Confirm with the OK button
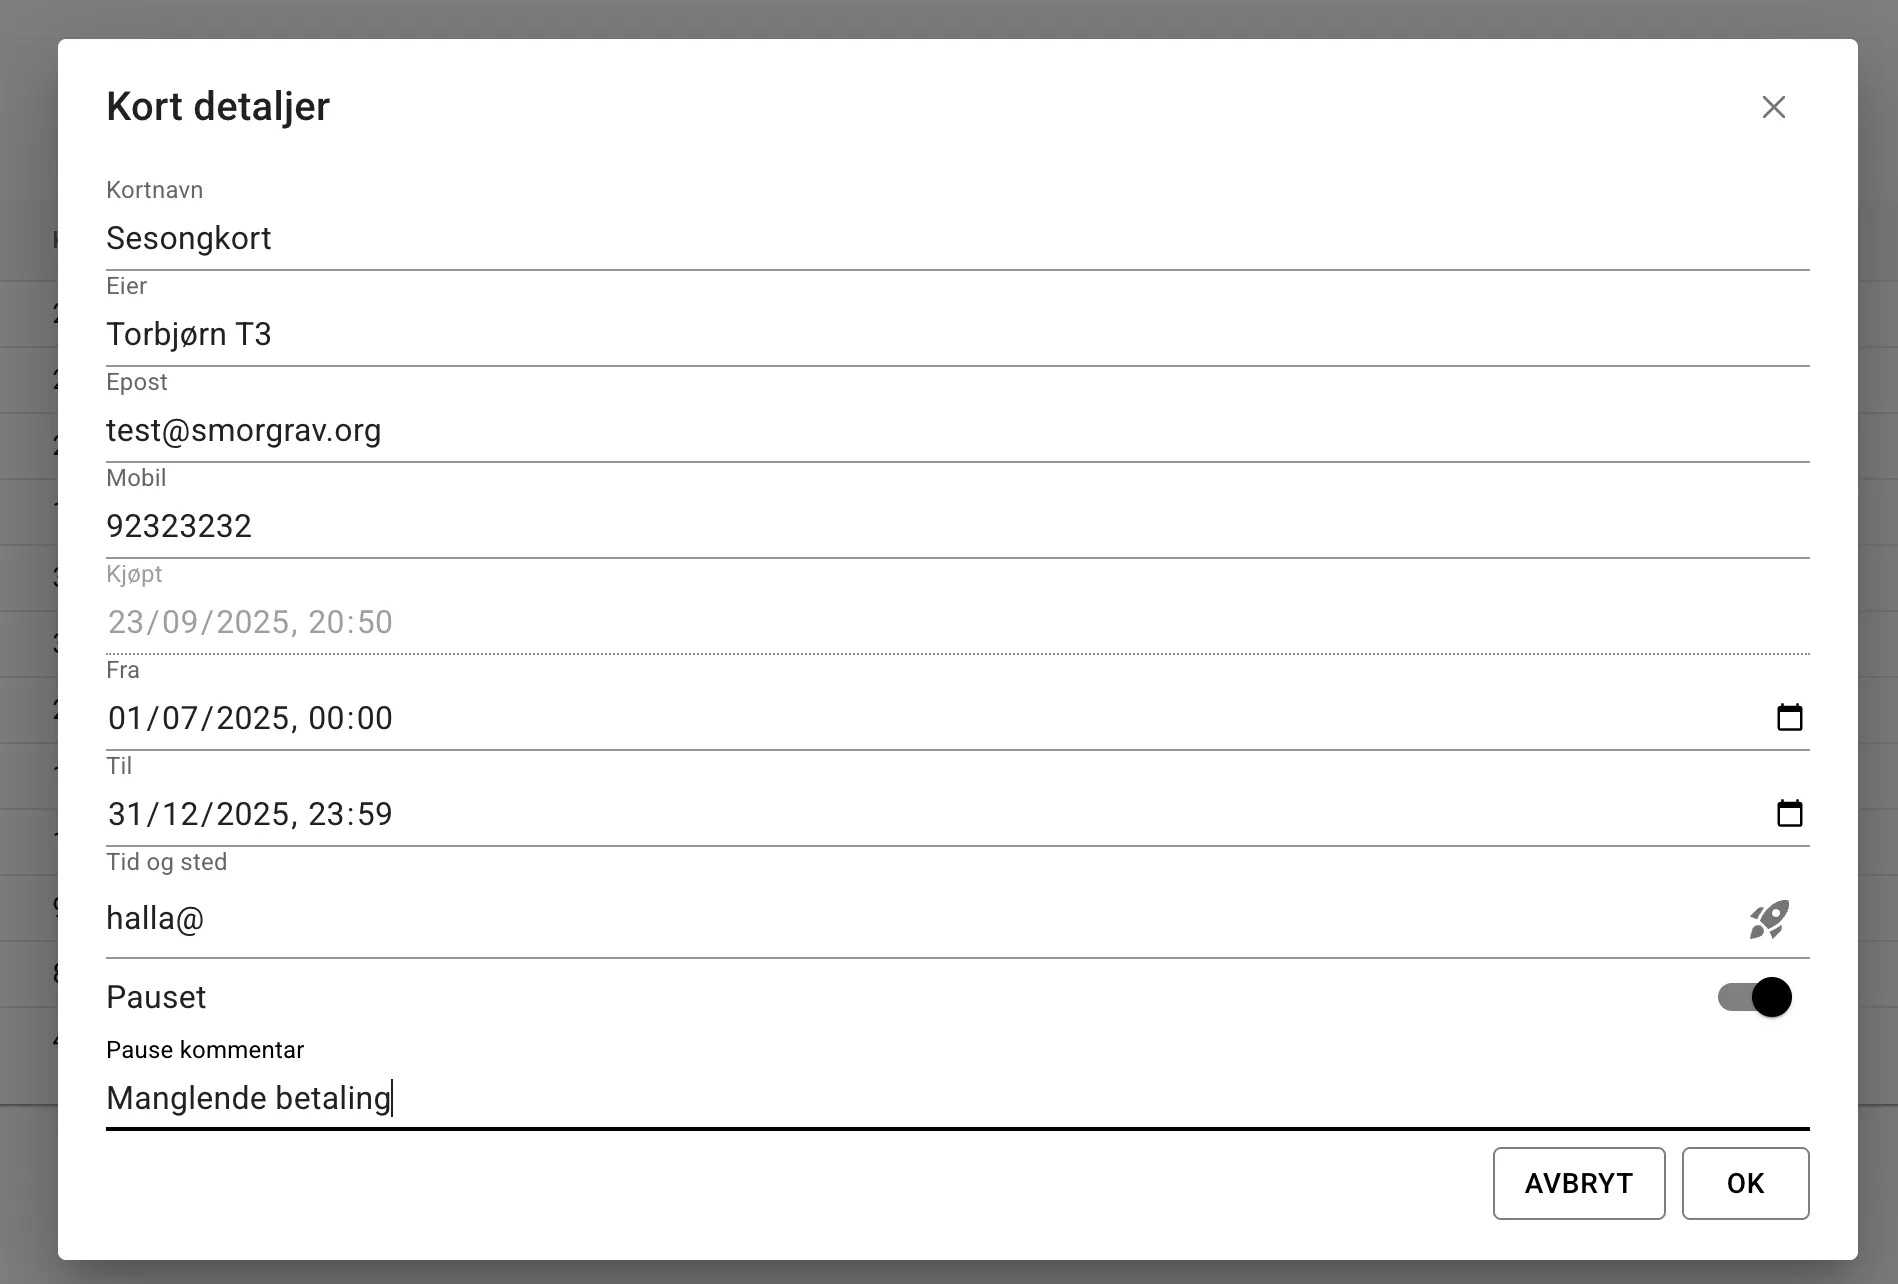Viewport: 1898px width, 1284px height. (x=1745, y=1183)
